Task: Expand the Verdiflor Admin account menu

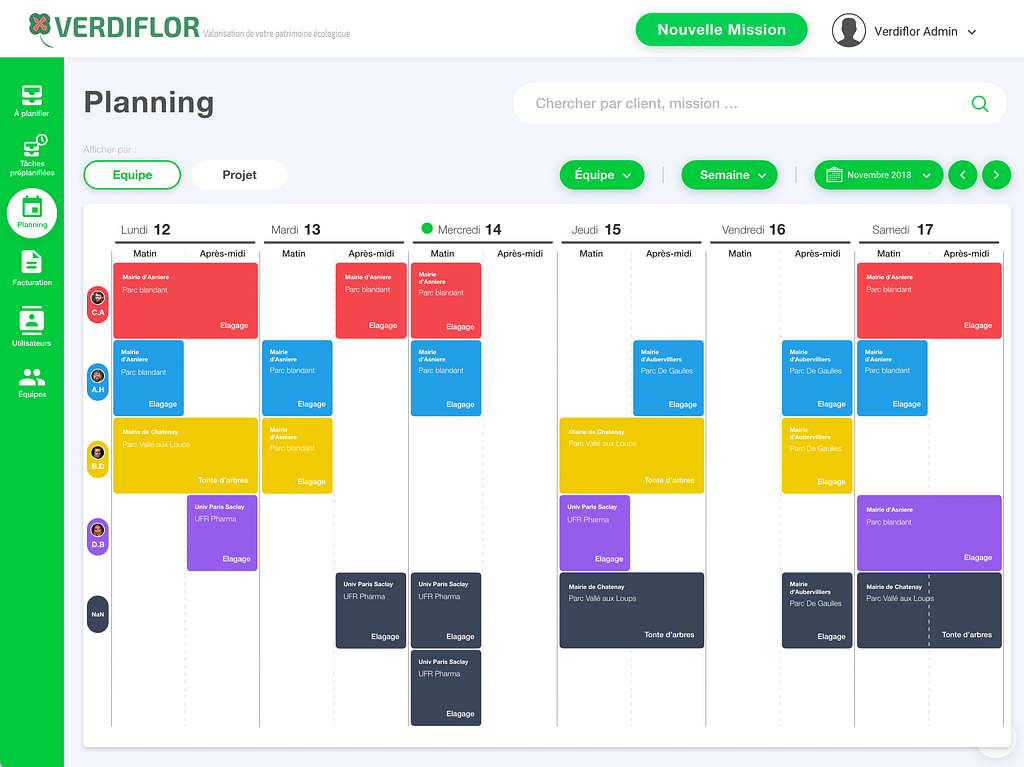Action: (x=971, y=32)
